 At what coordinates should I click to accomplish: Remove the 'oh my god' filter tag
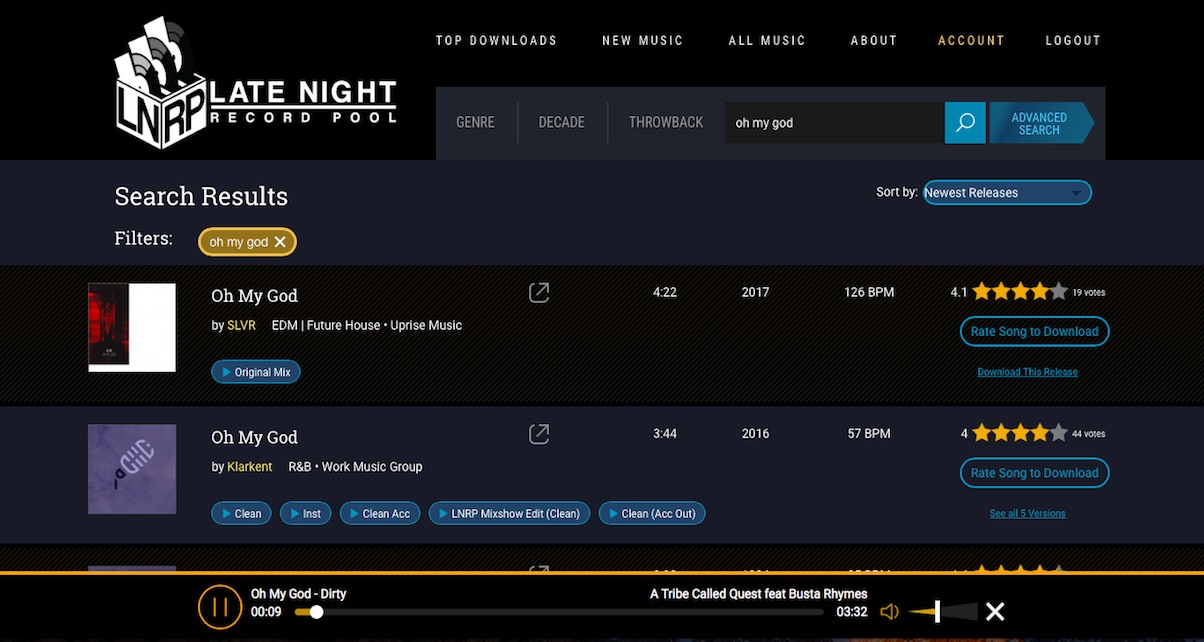coord(280,242)
